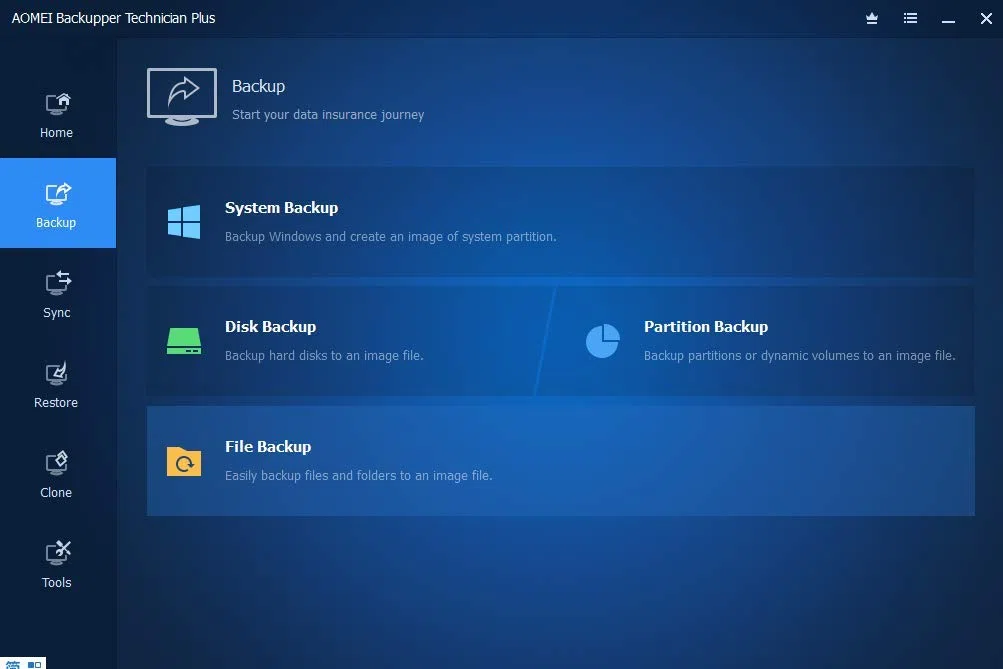
Task: Open the Sync section
Action: coord(57,293)
